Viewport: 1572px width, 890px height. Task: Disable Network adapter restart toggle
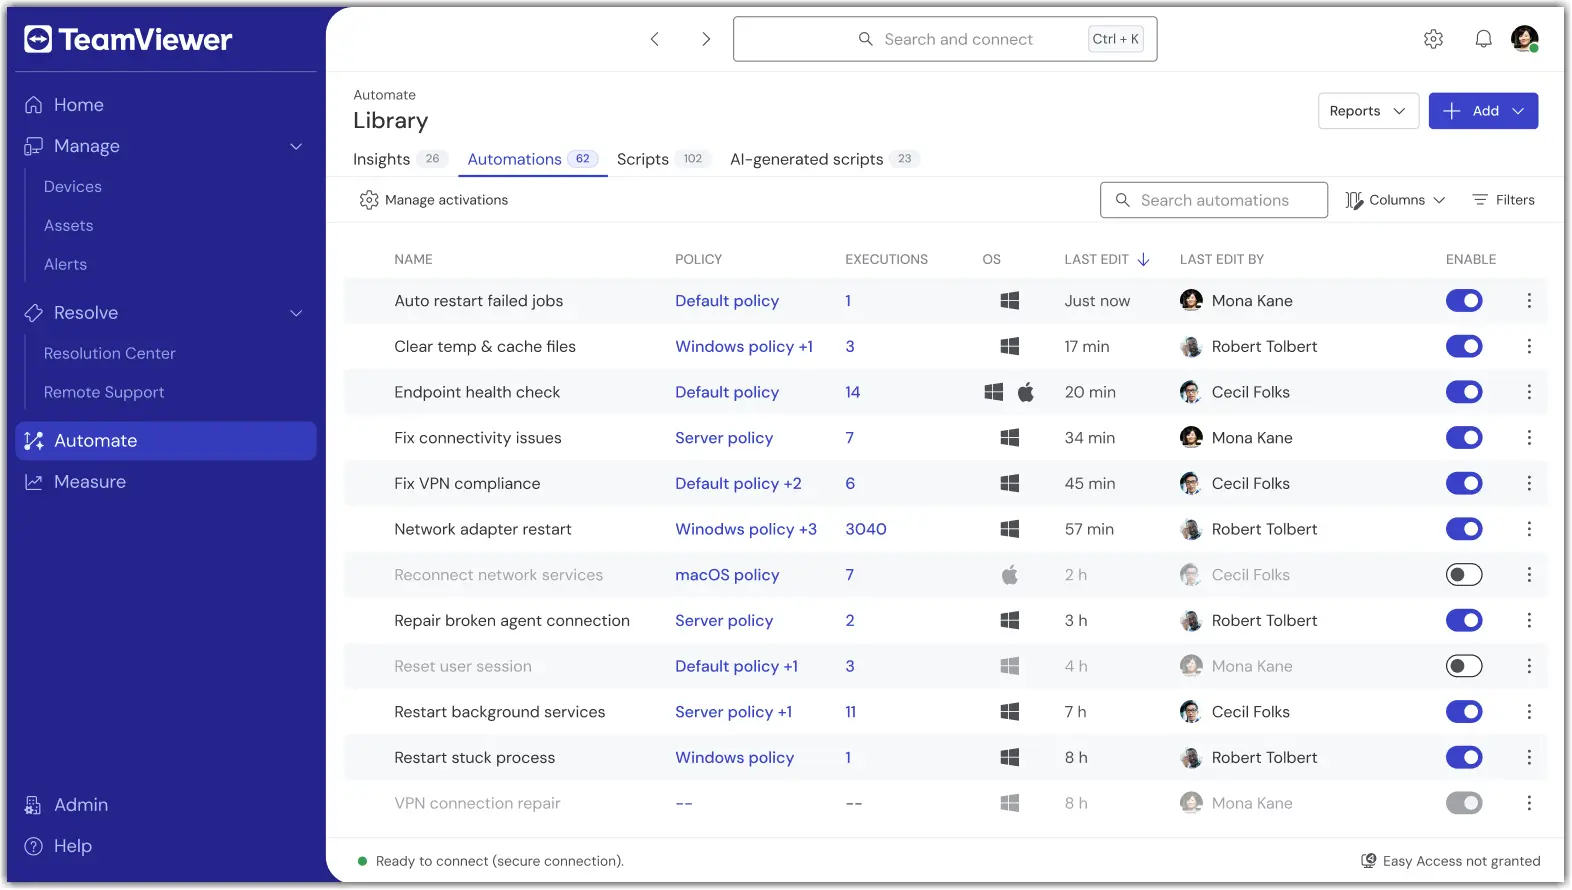(x=1464, y=529)
